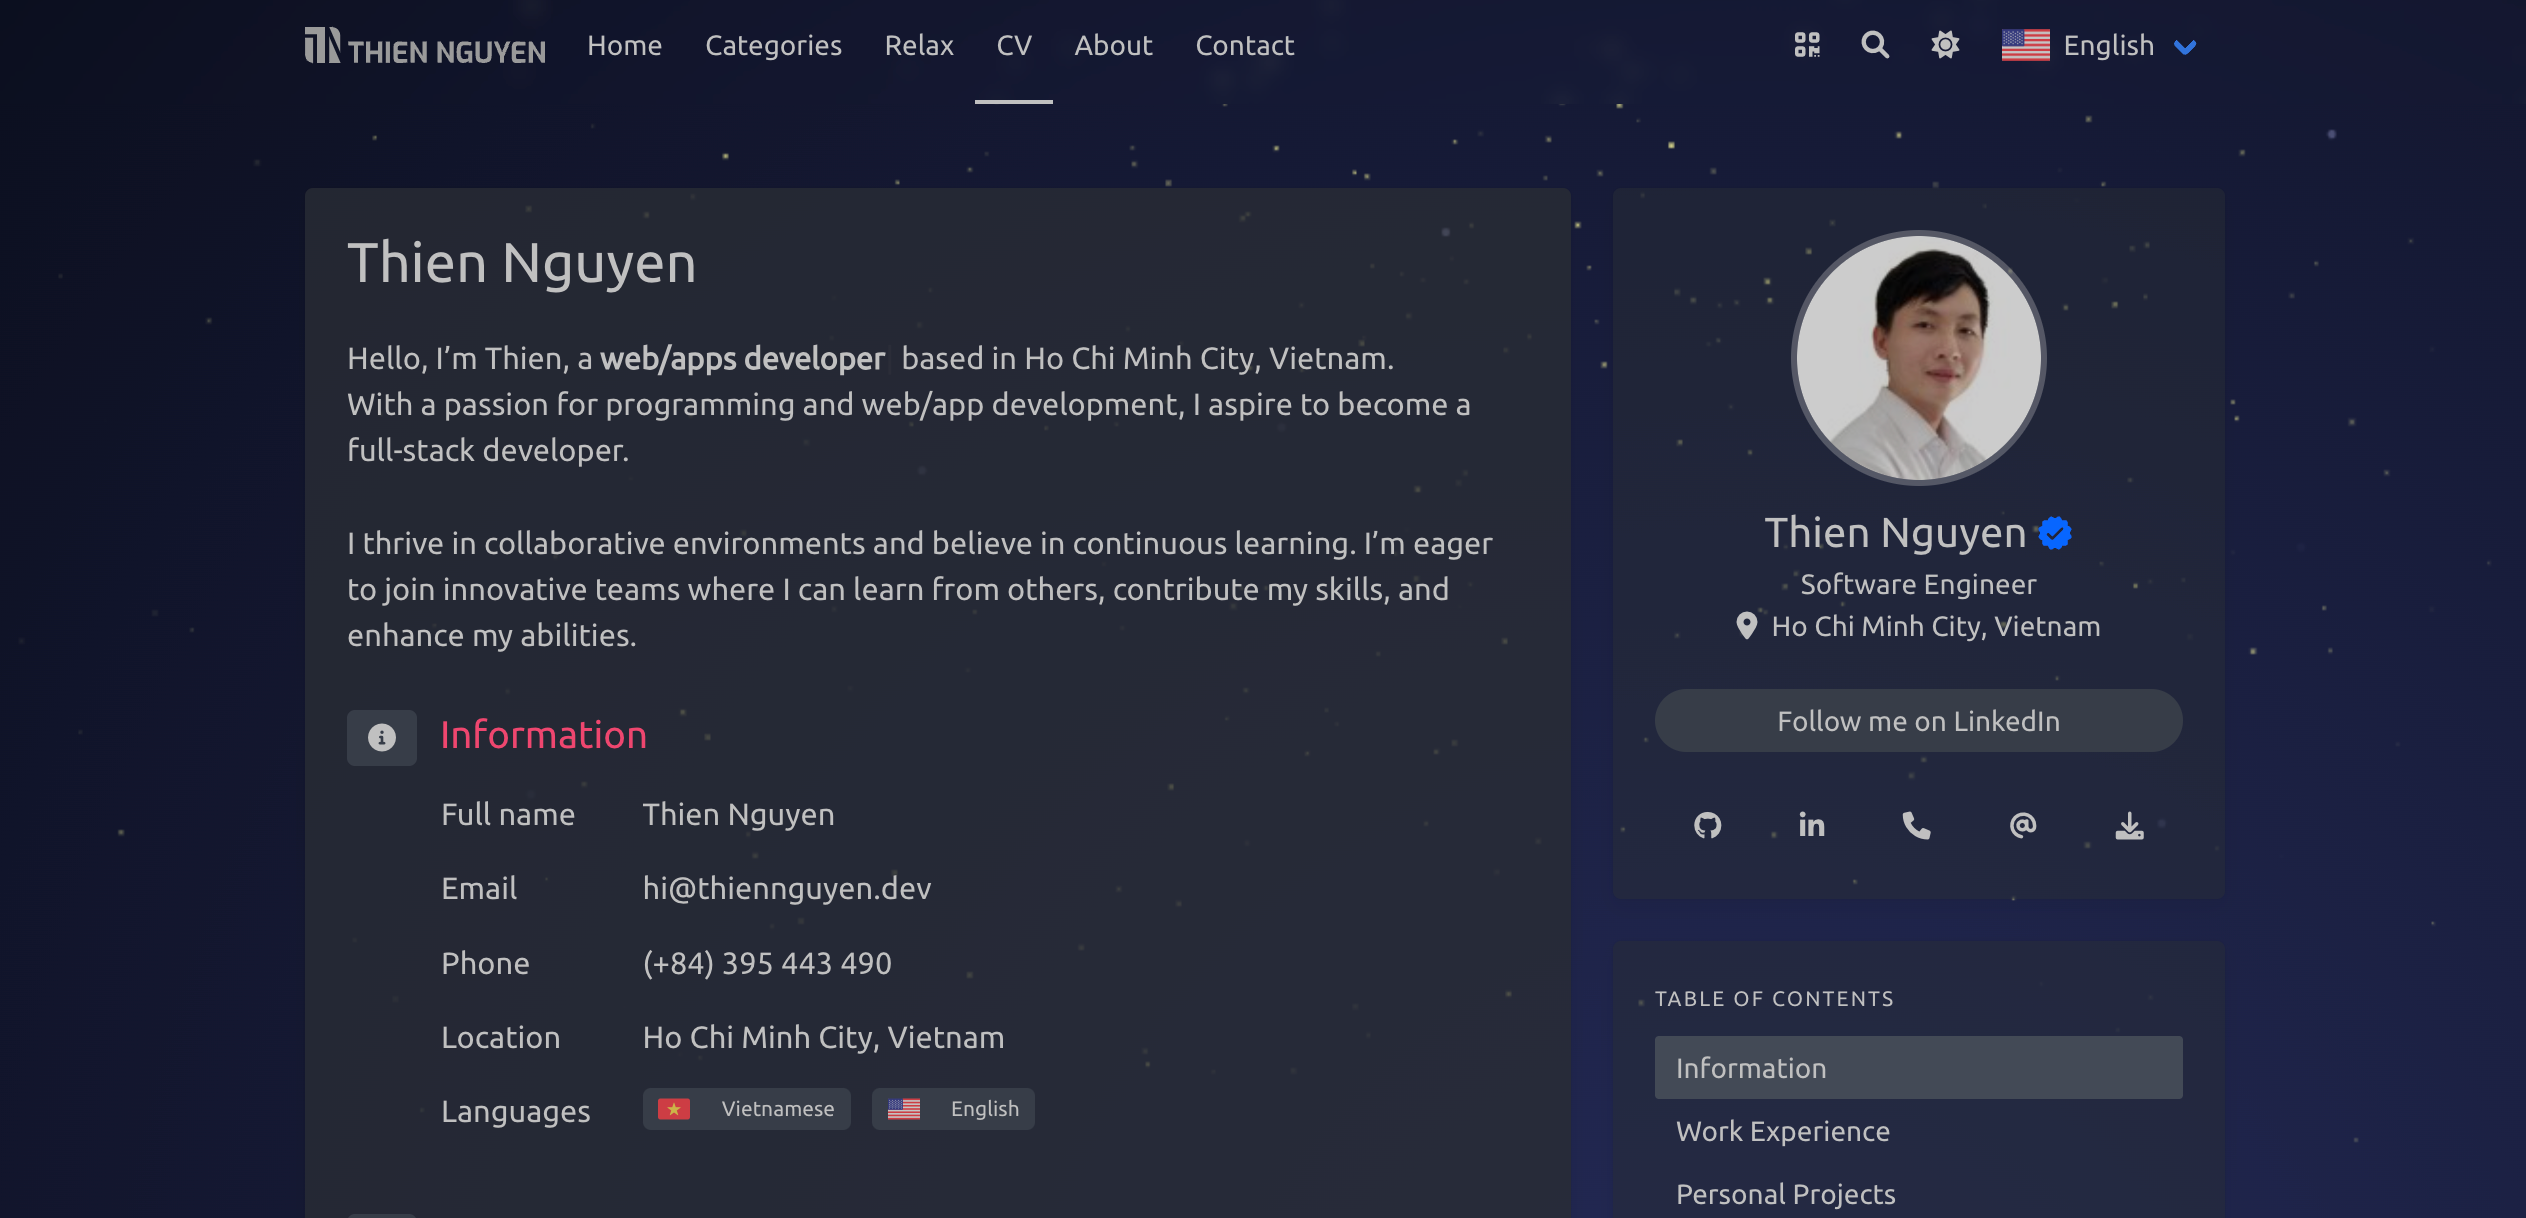This screenshot has height=1218, width=2526.
Task: Click the Thien Nguyen site logo
Action: (425, 47)
